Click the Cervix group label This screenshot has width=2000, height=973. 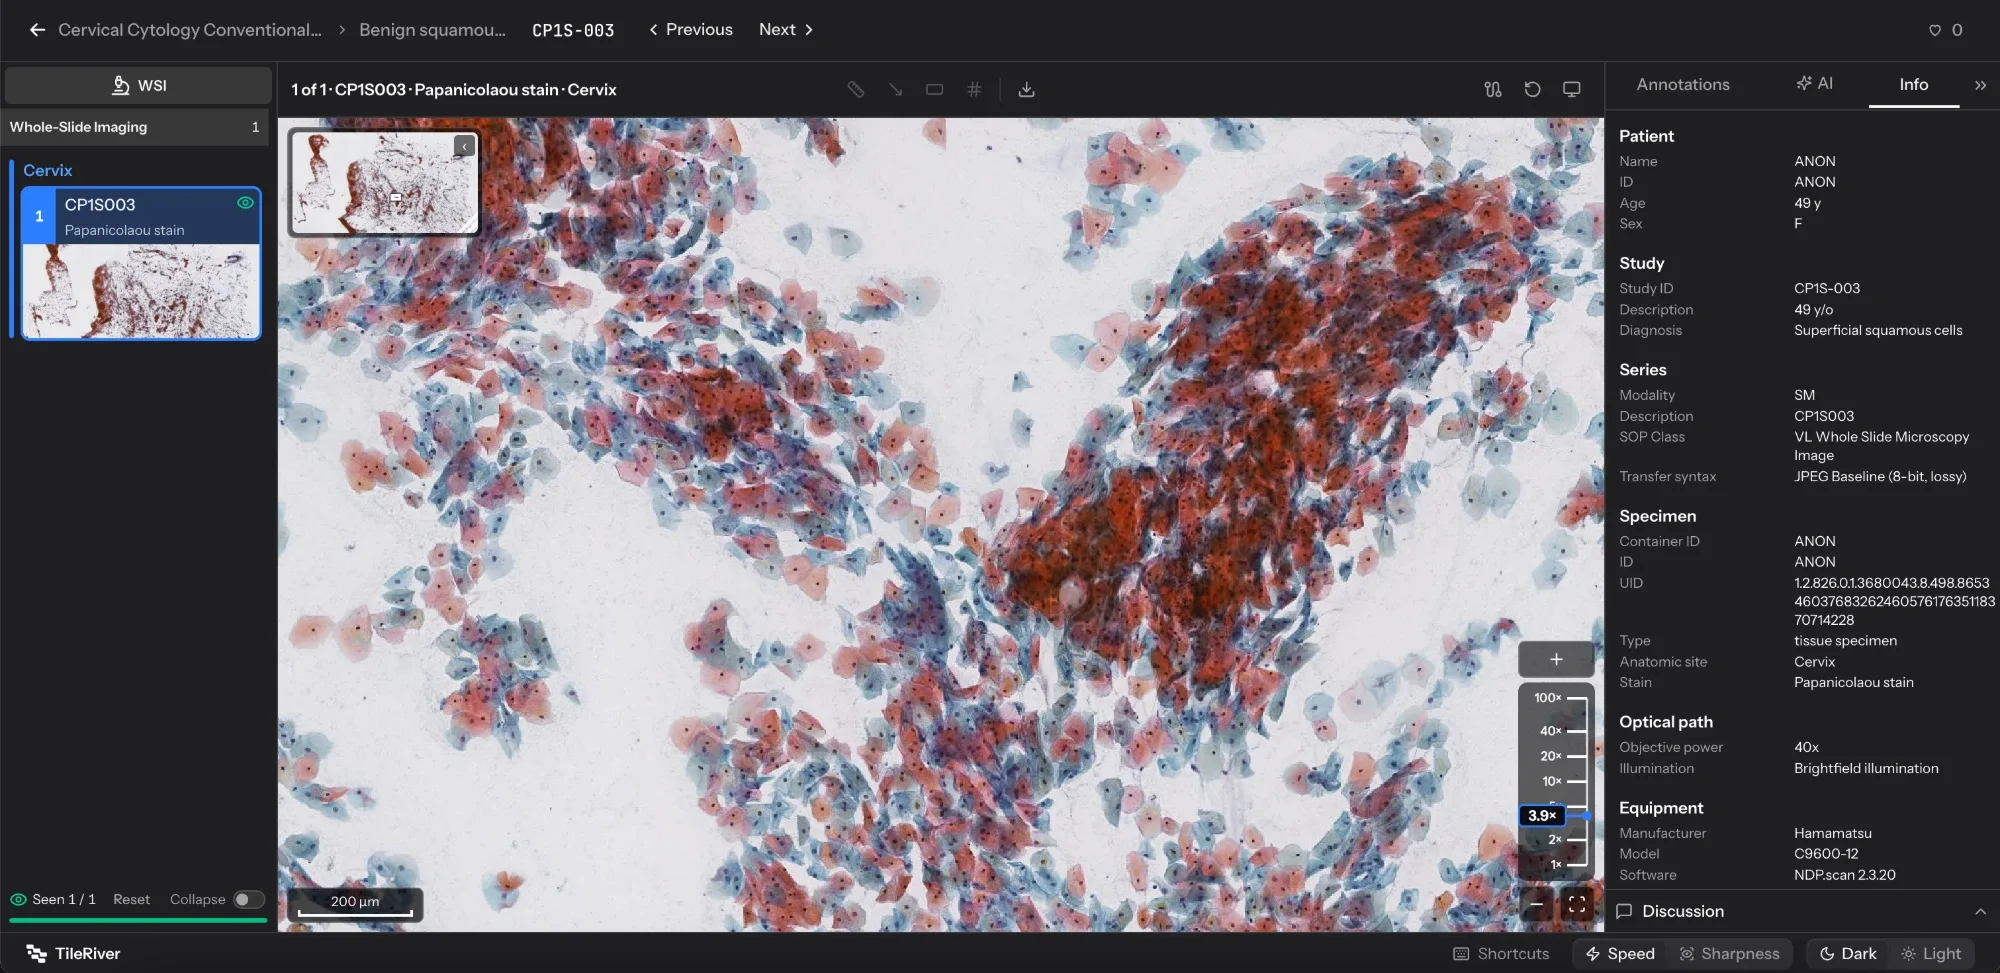point(48,170)
